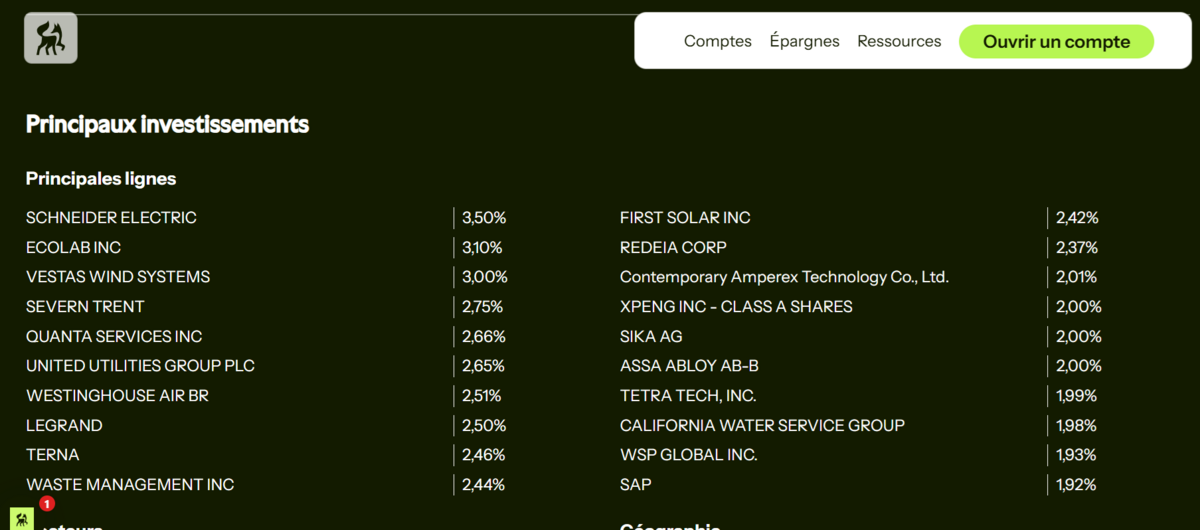
Task: Select the ECOLAB INC holding
Action: (73, 247)
